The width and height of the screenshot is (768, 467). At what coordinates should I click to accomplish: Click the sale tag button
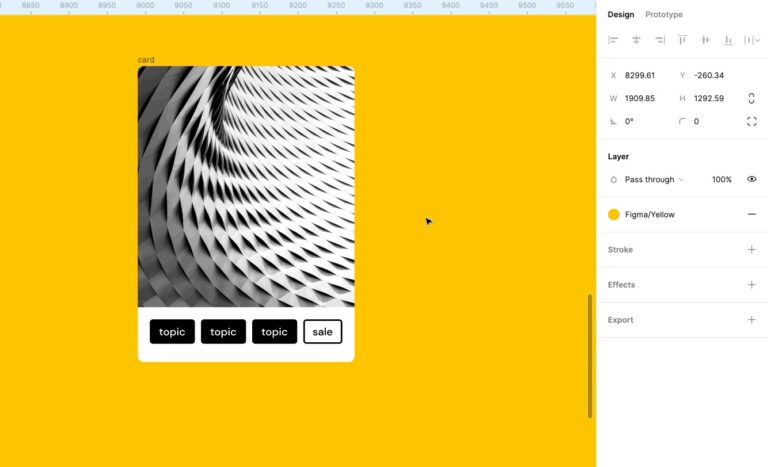click(x=322, y=332)
